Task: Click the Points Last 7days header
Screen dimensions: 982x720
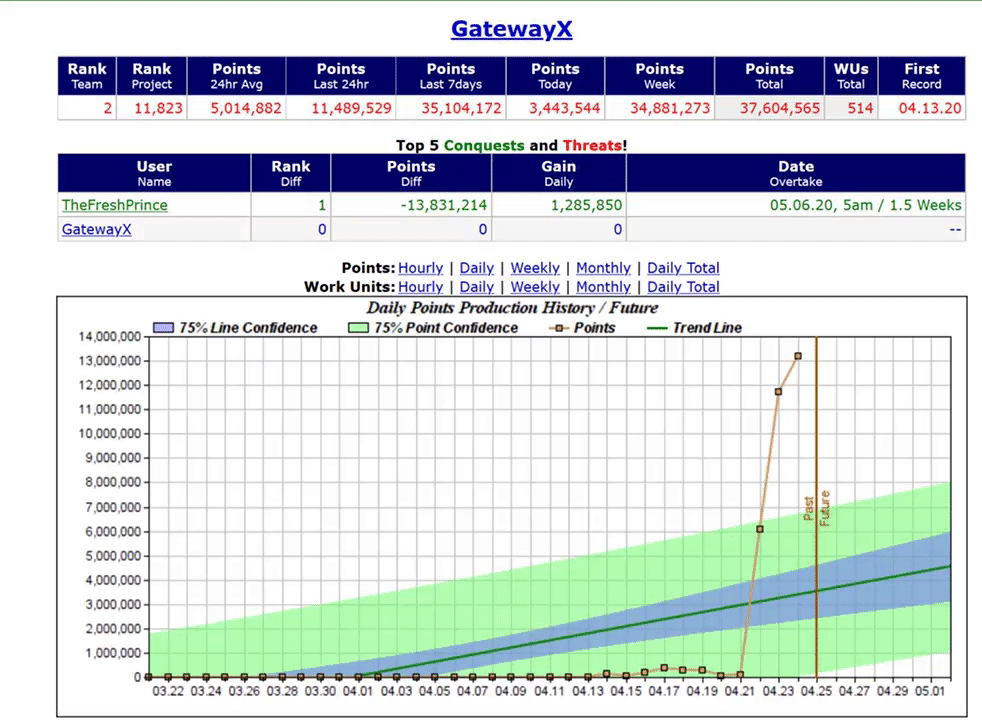Action: pos(451,76)
